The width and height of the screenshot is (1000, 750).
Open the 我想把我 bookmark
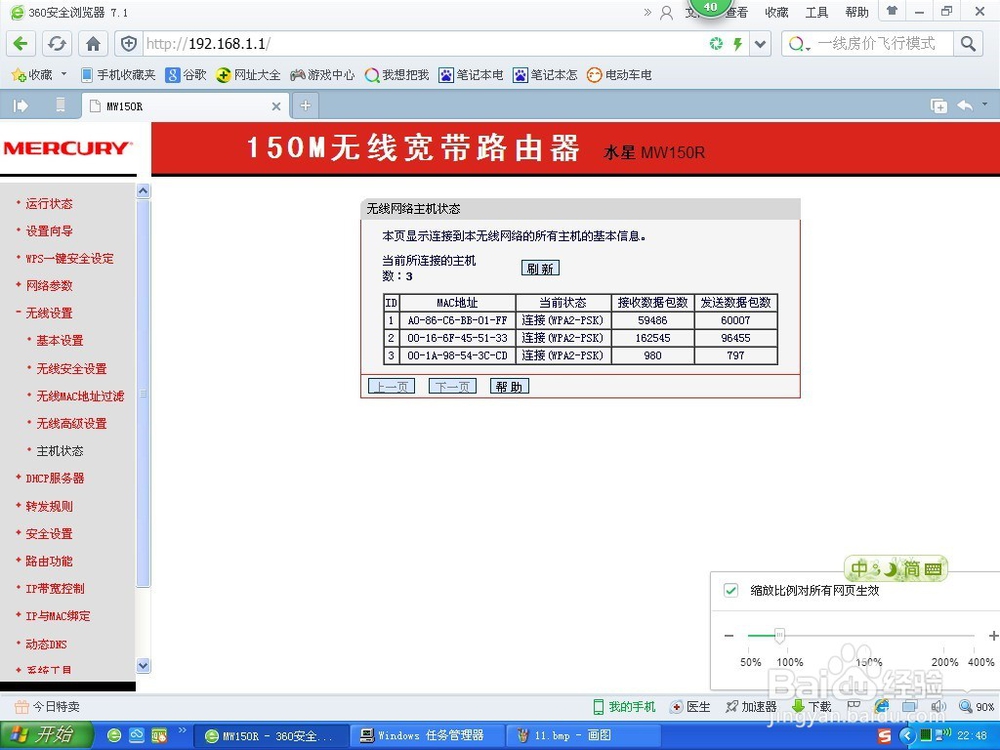click(397, 75)
